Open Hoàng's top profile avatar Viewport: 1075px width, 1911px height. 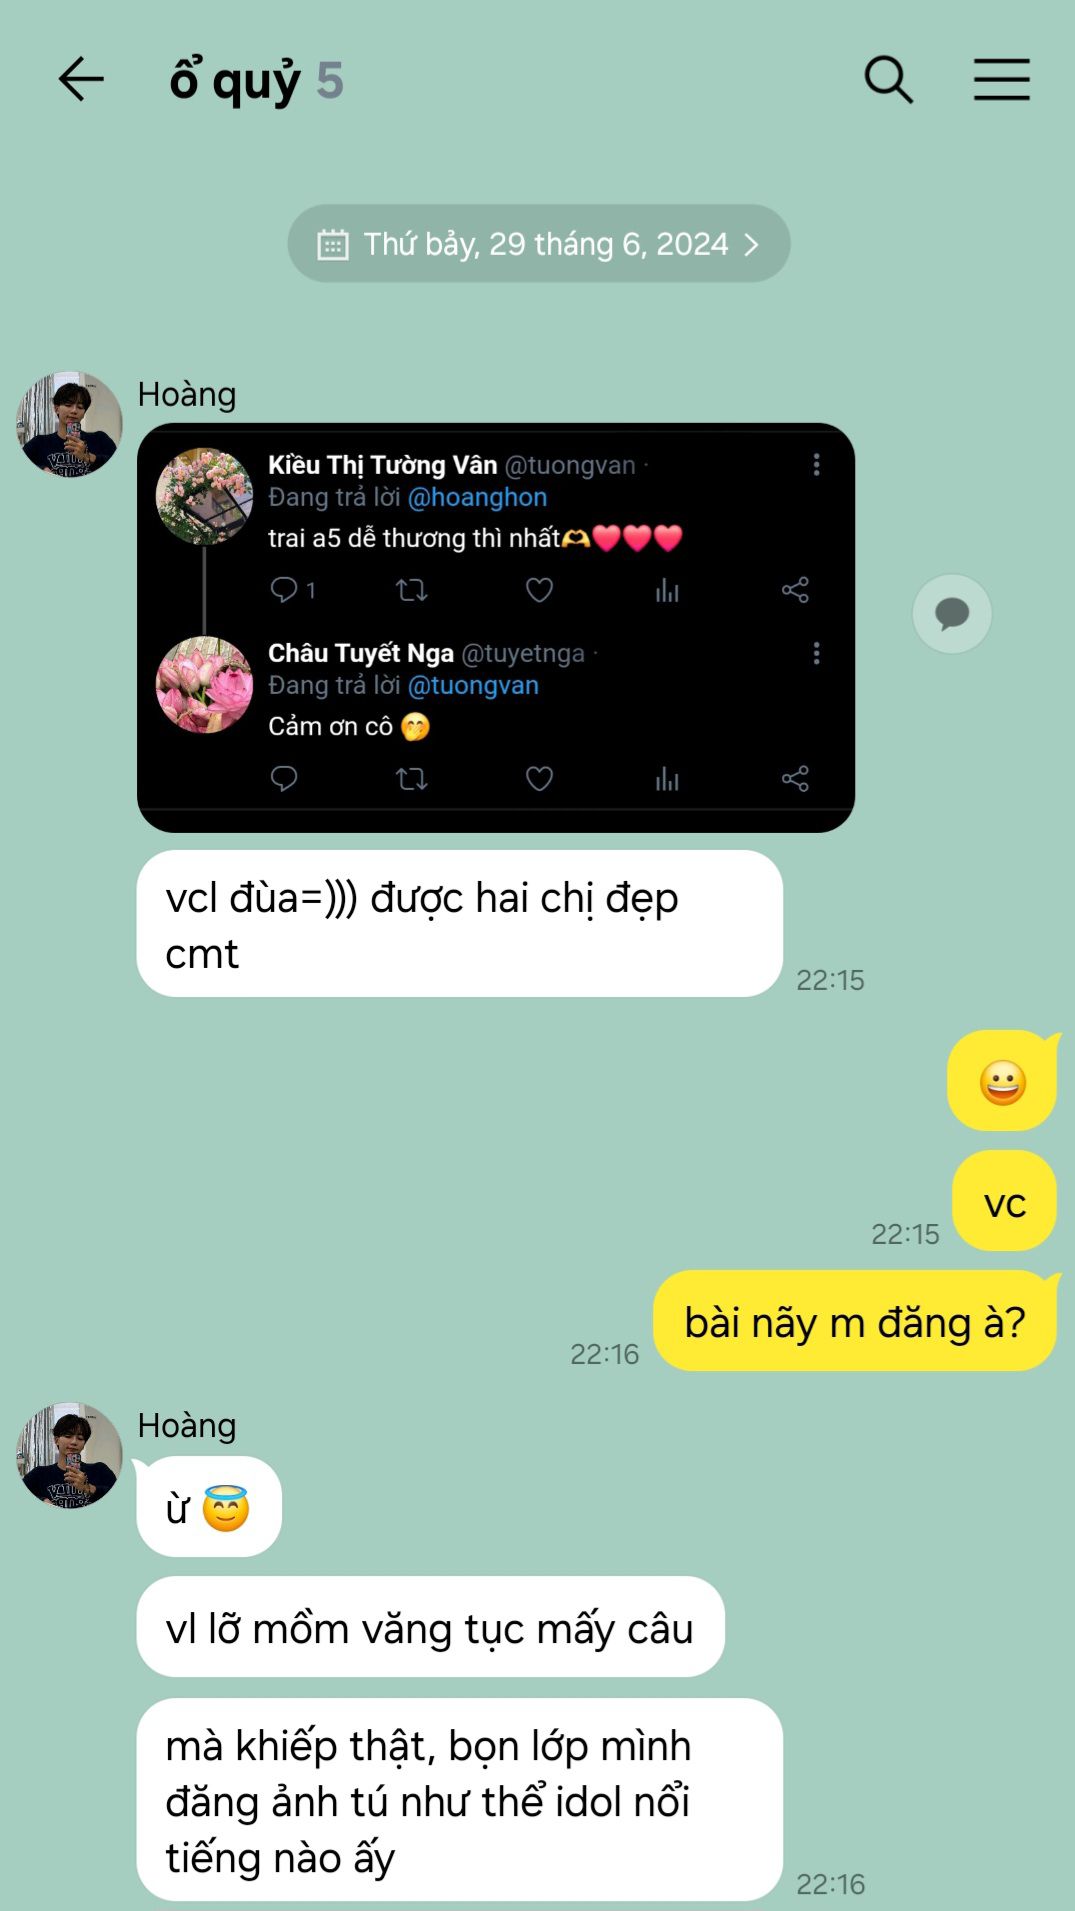(x=69, y=424)
